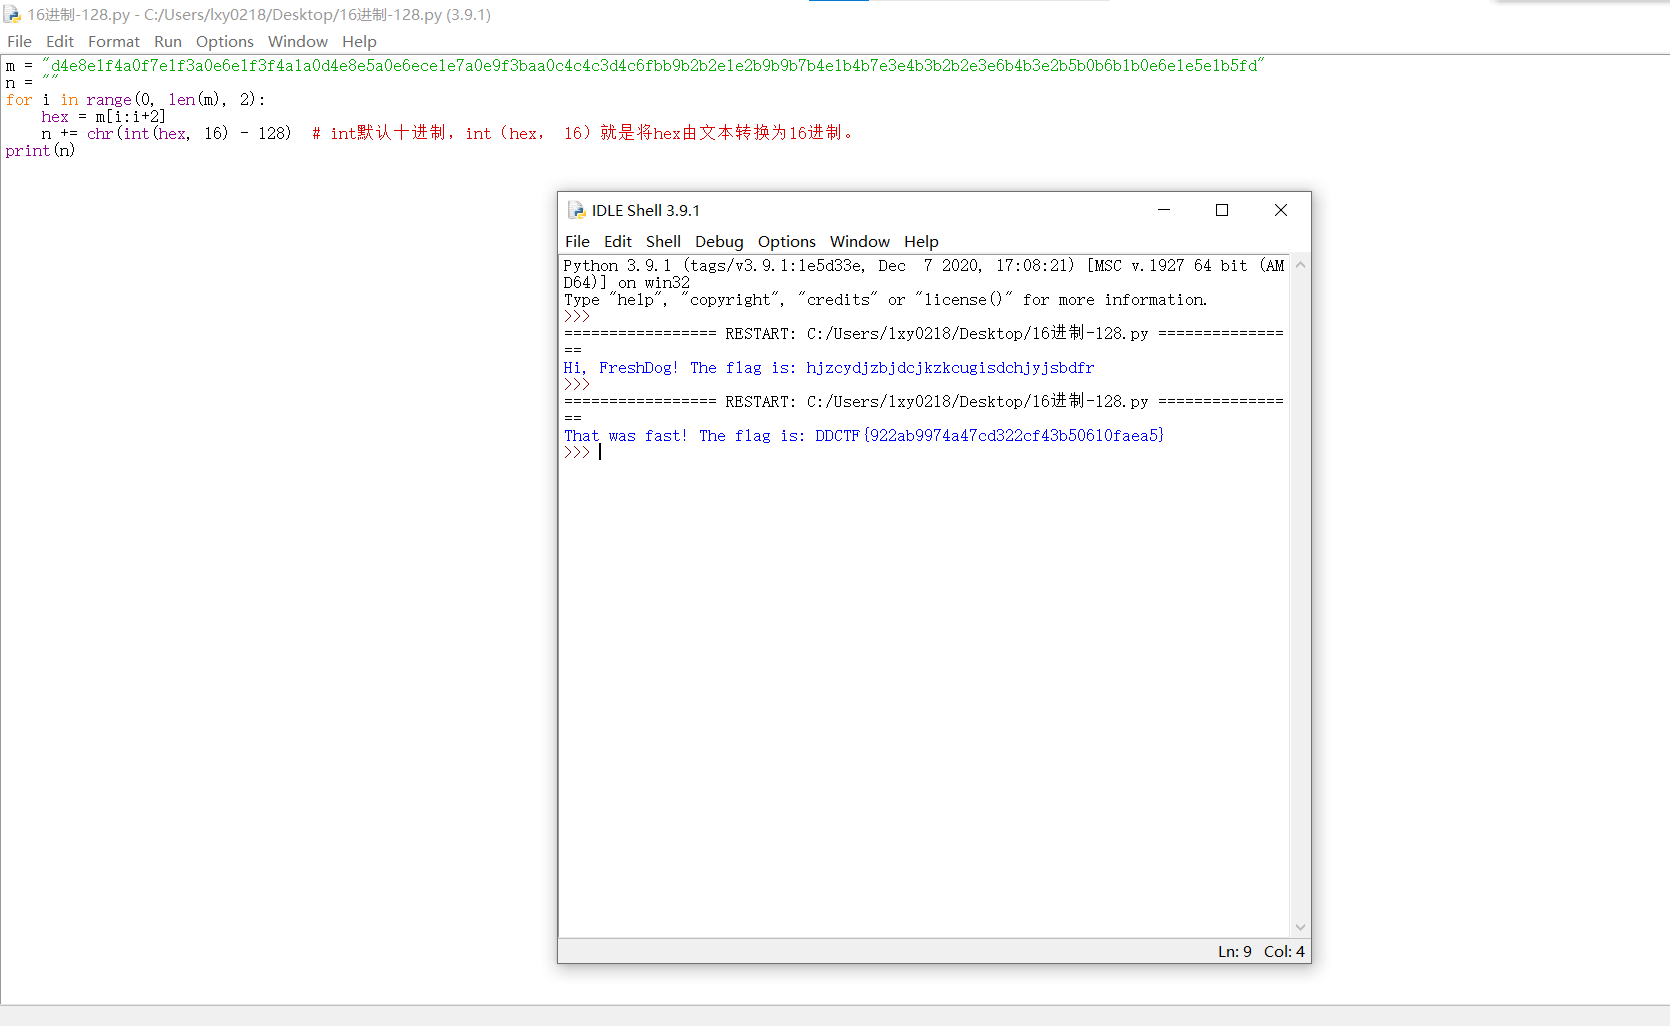Open the shell's Help menu
Screen dimensions: 1670x1026
pos(920,242)
